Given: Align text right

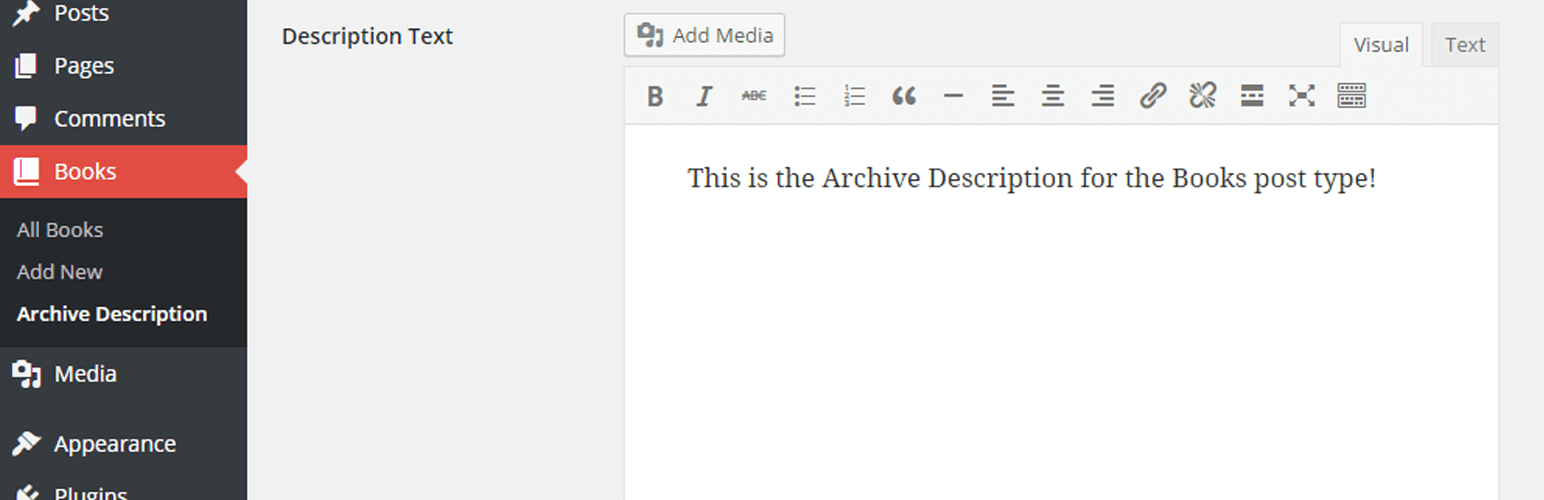Looking at the screenshot, I should pos(1102,96).
